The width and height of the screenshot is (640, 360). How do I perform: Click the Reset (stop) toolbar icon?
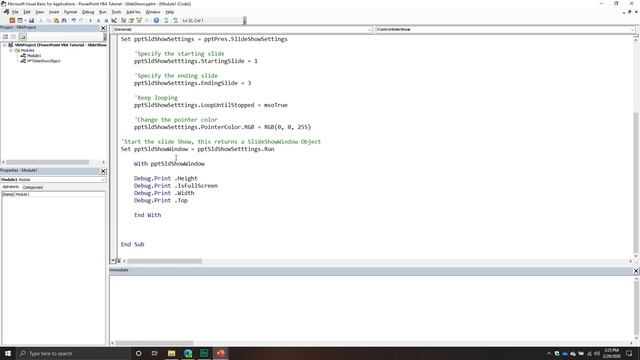coord(106,20)
